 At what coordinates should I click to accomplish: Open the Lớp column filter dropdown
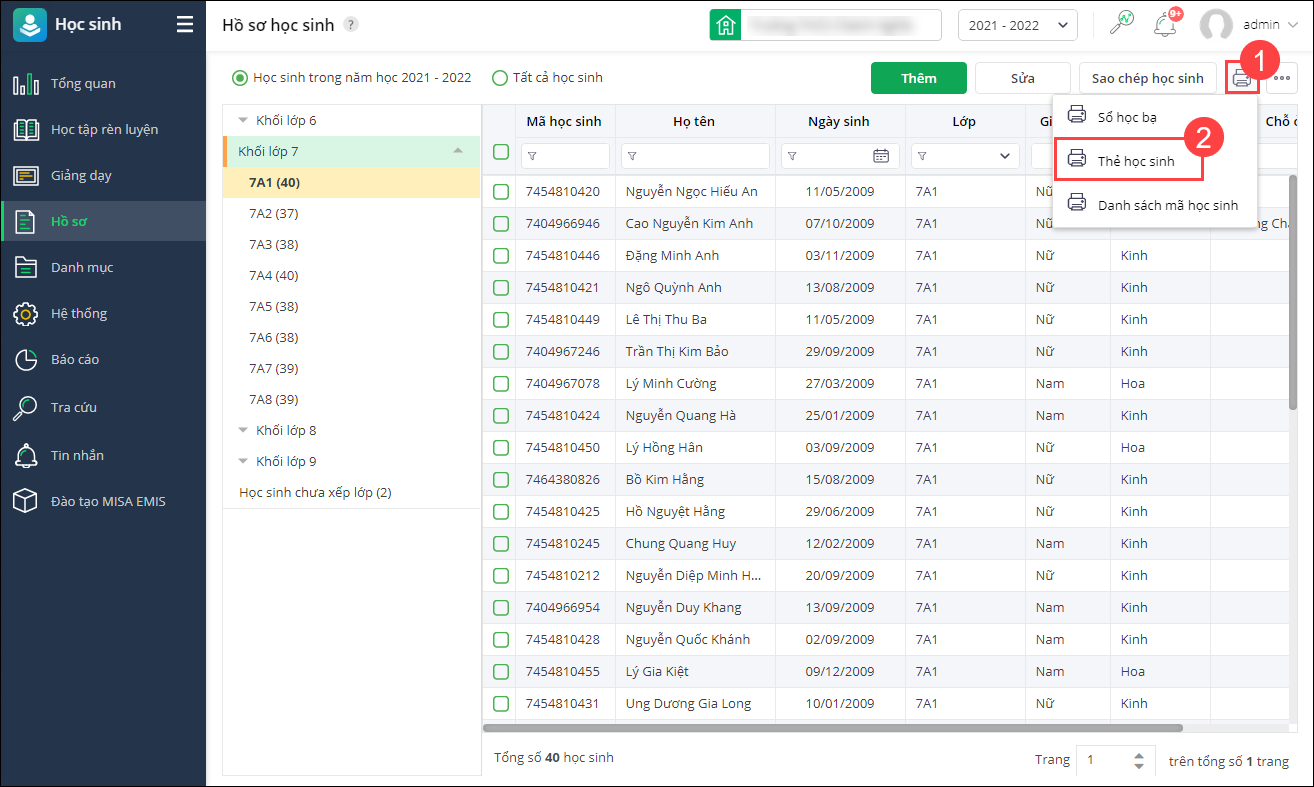(1004, 156)
